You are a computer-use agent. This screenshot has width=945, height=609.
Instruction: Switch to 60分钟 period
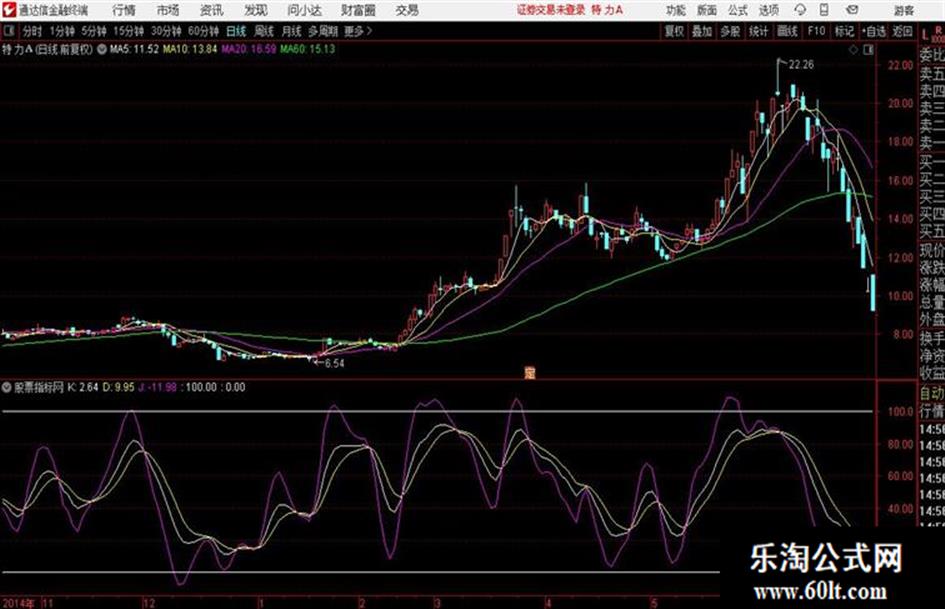click(x=204, y=31)
